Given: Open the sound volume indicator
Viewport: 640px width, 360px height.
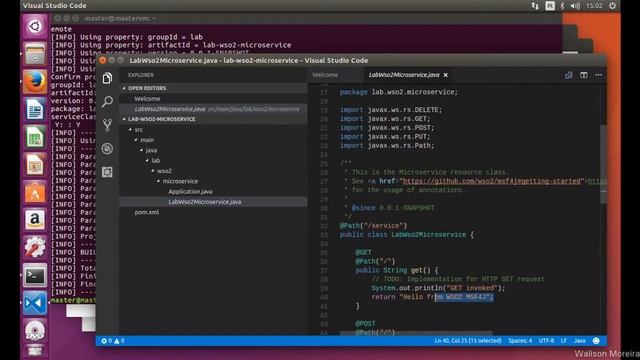Looking at the screenshot, I should click(575, 6).
